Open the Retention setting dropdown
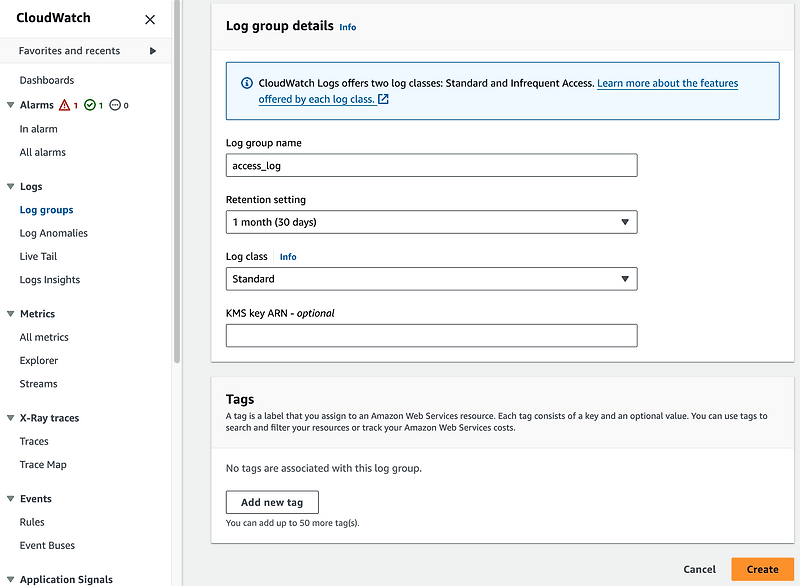 point(431,222)
